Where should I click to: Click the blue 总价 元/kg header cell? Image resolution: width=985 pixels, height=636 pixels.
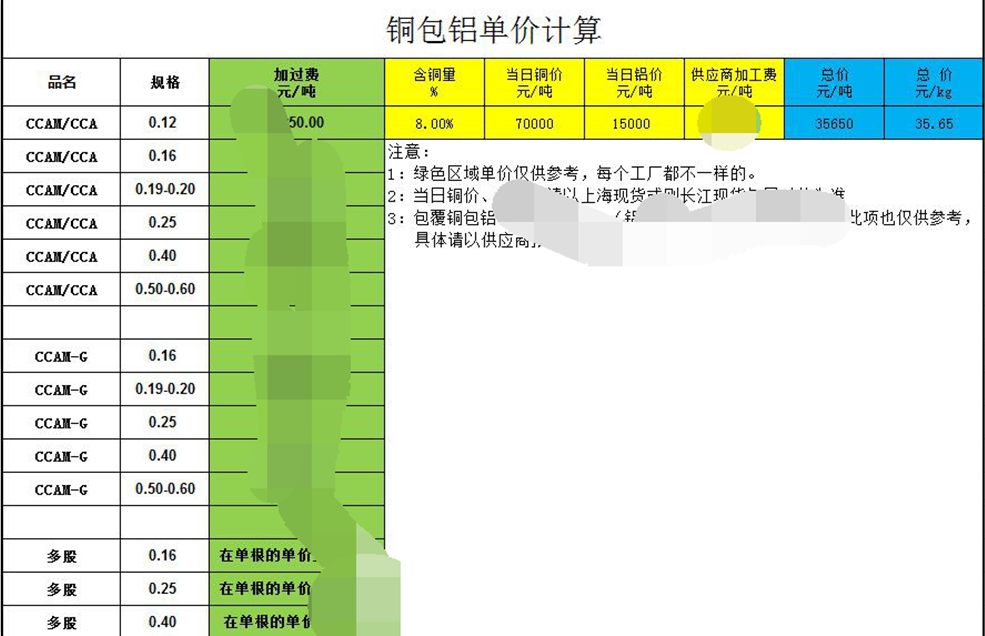click(934, 82)
